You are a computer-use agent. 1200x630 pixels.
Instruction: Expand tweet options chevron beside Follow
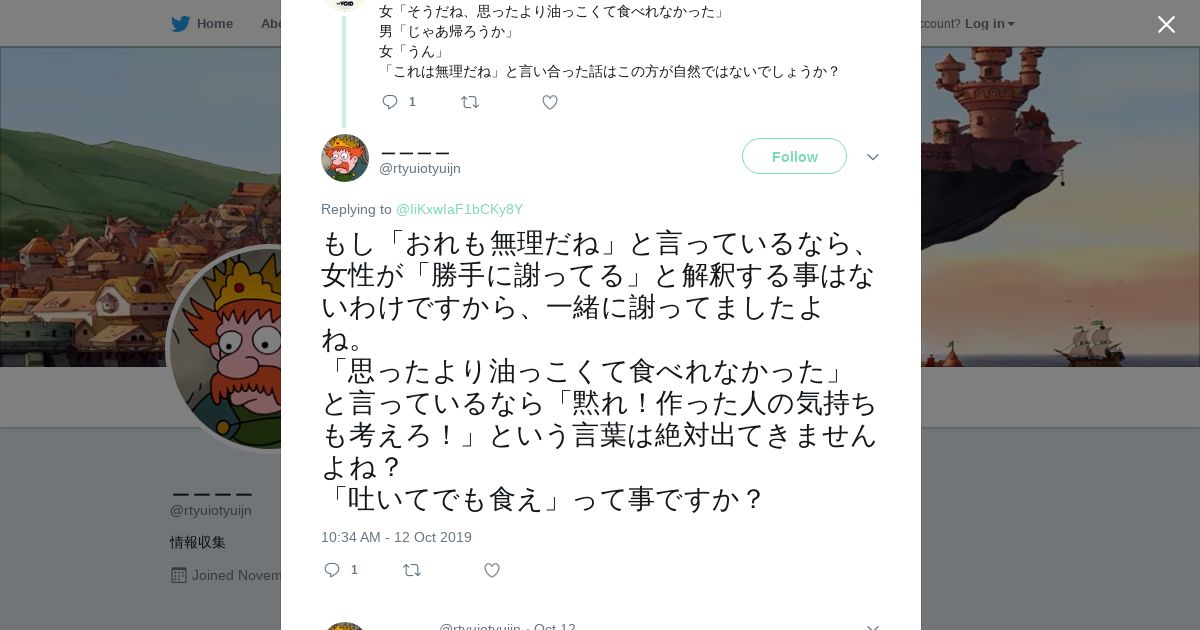pyautogui.click(x=872, y=157)
